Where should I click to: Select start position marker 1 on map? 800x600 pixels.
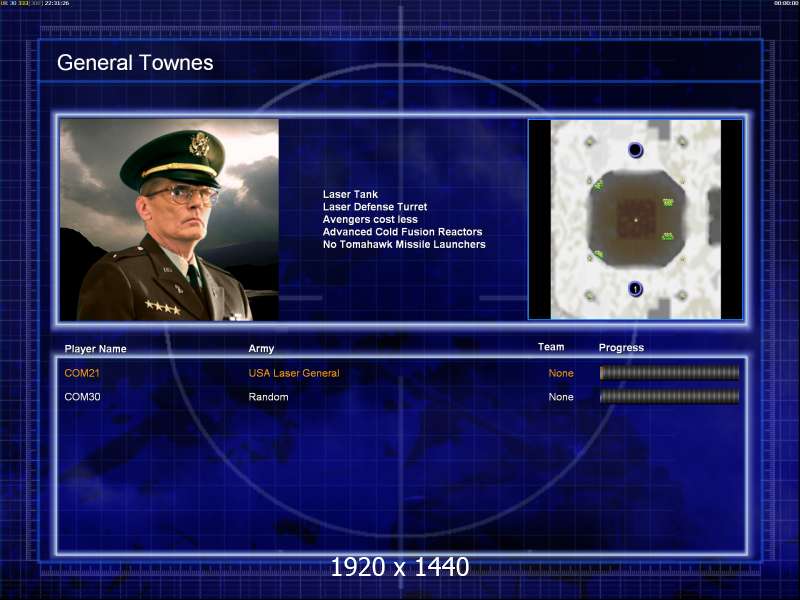coord(635,289)
